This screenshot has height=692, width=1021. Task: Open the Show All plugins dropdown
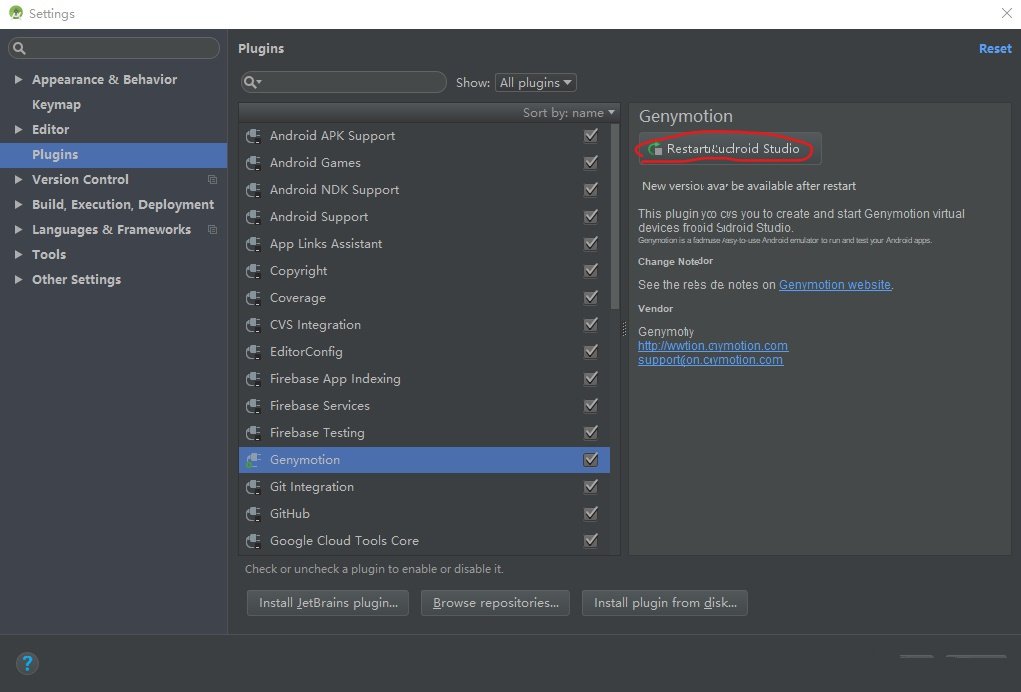(x=535, y=83)
